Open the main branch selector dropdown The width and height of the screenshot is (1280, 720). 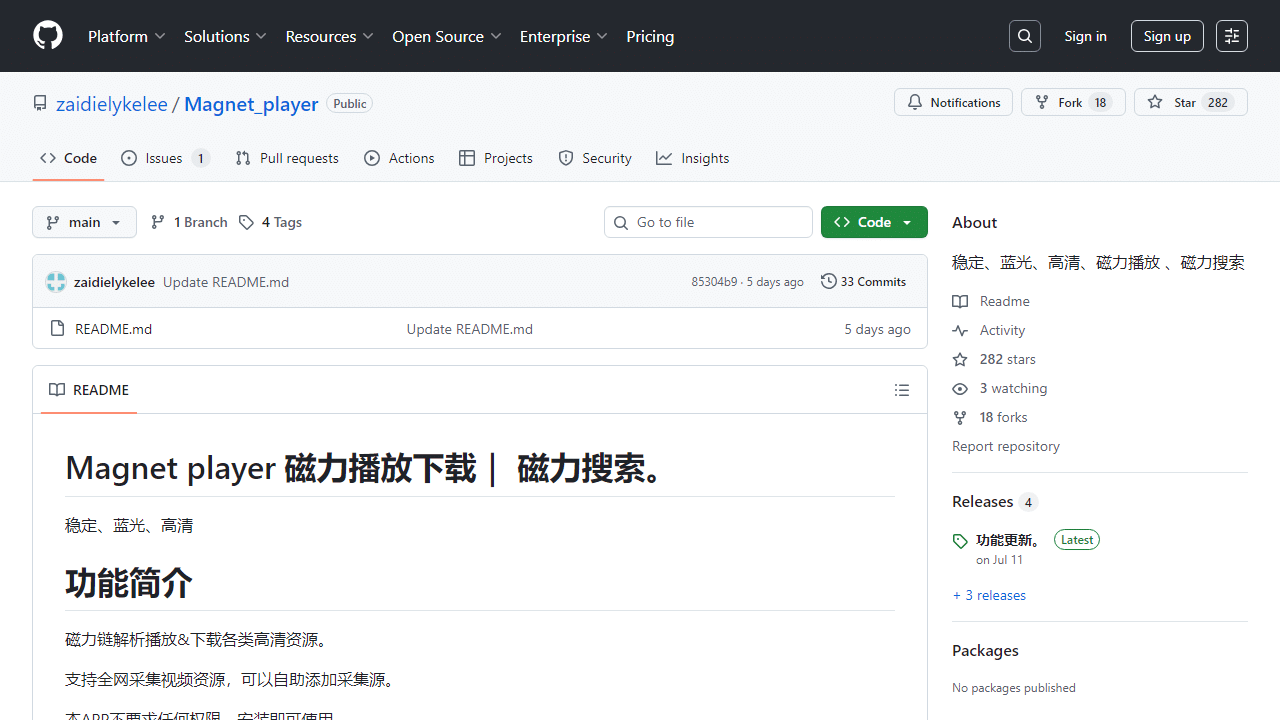[84, 222]
